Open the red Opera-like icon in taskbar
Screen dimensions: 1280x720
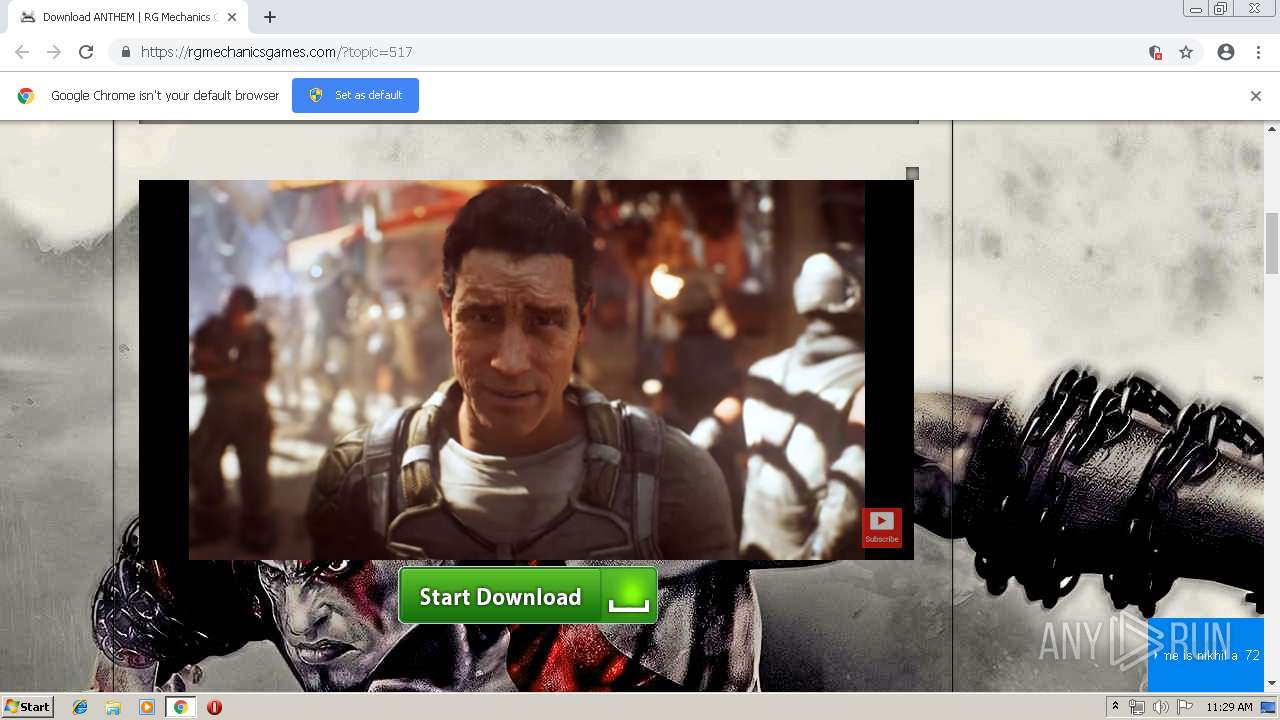pyautogui.click(x=214, y=707)
